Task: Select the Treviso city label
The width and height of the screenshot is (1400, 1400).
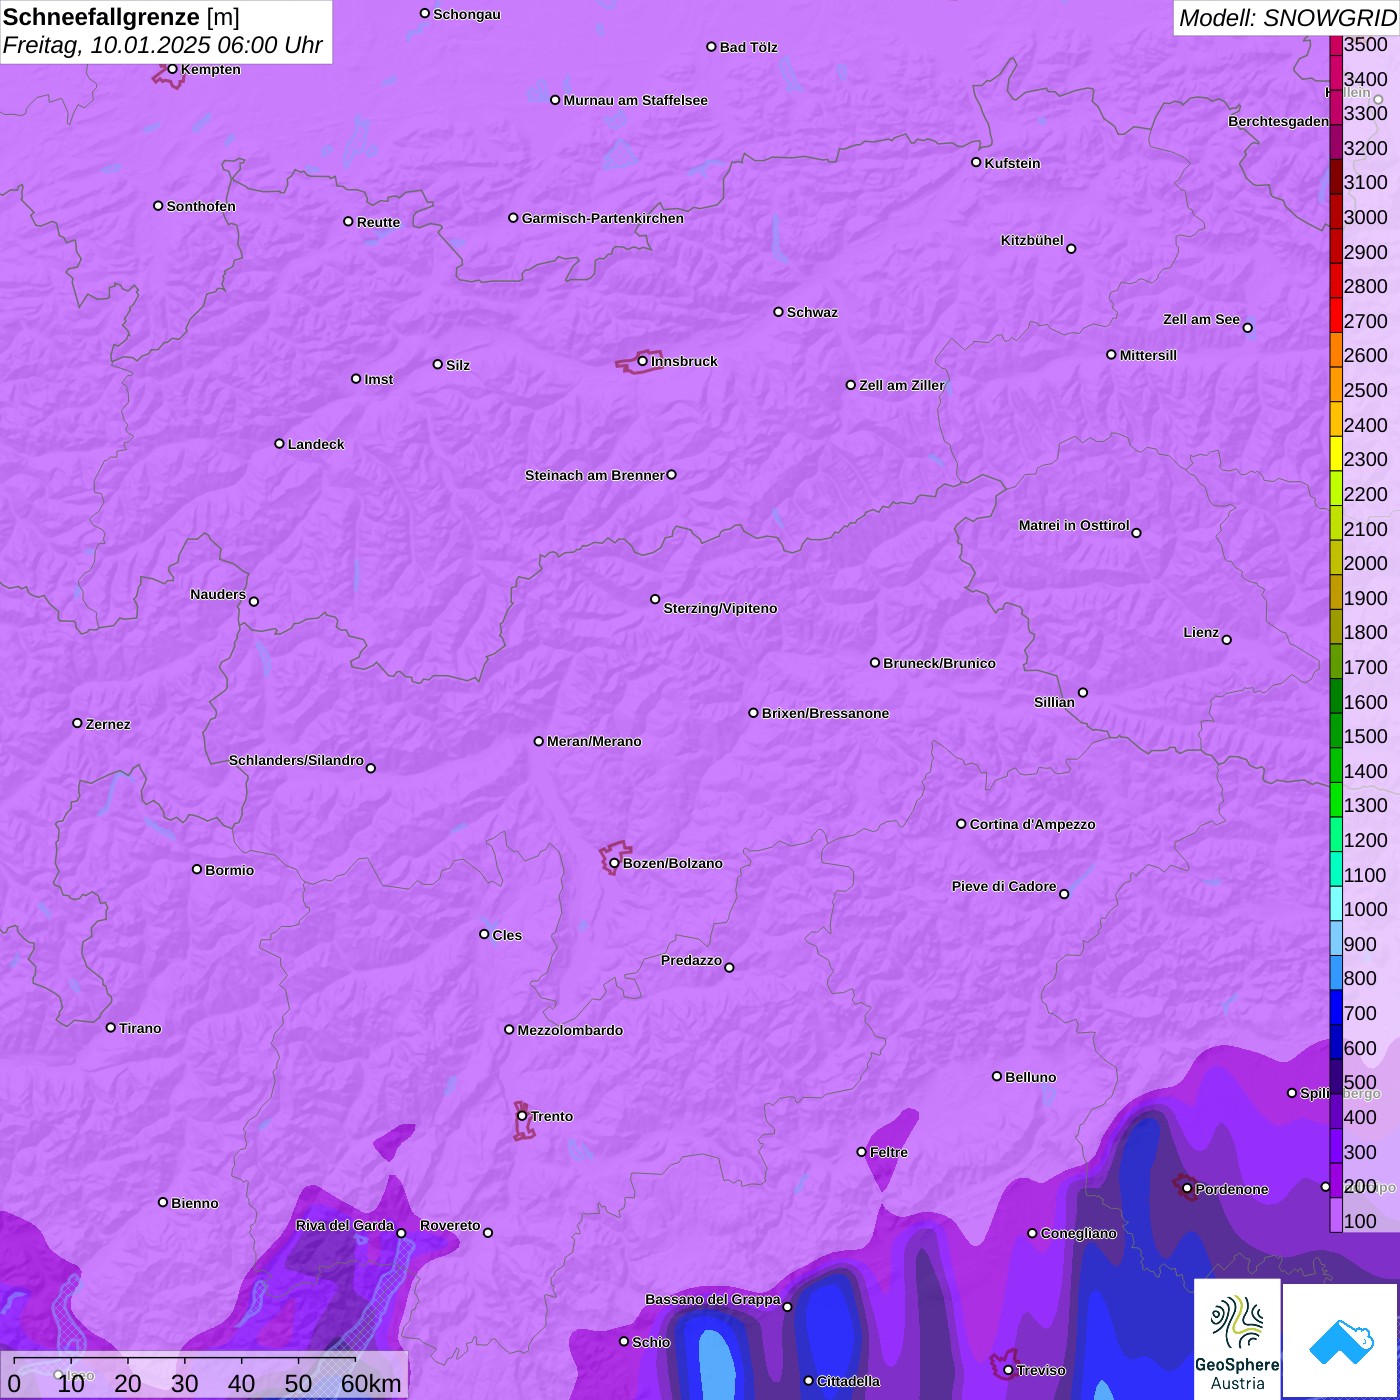Action: (1041, 1370)
